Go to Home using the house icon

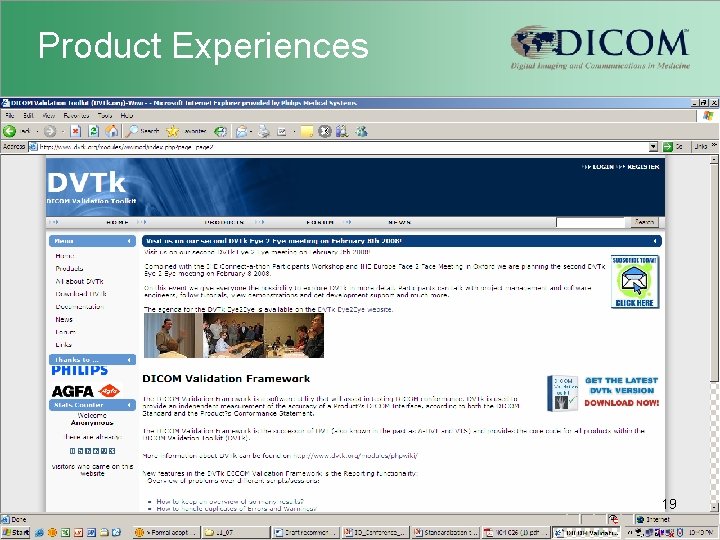112,132
